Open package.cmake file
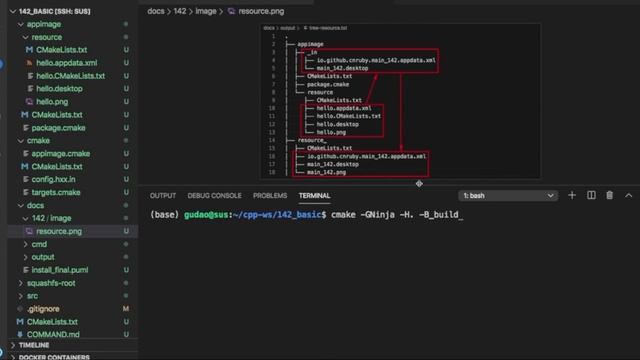 58,128
